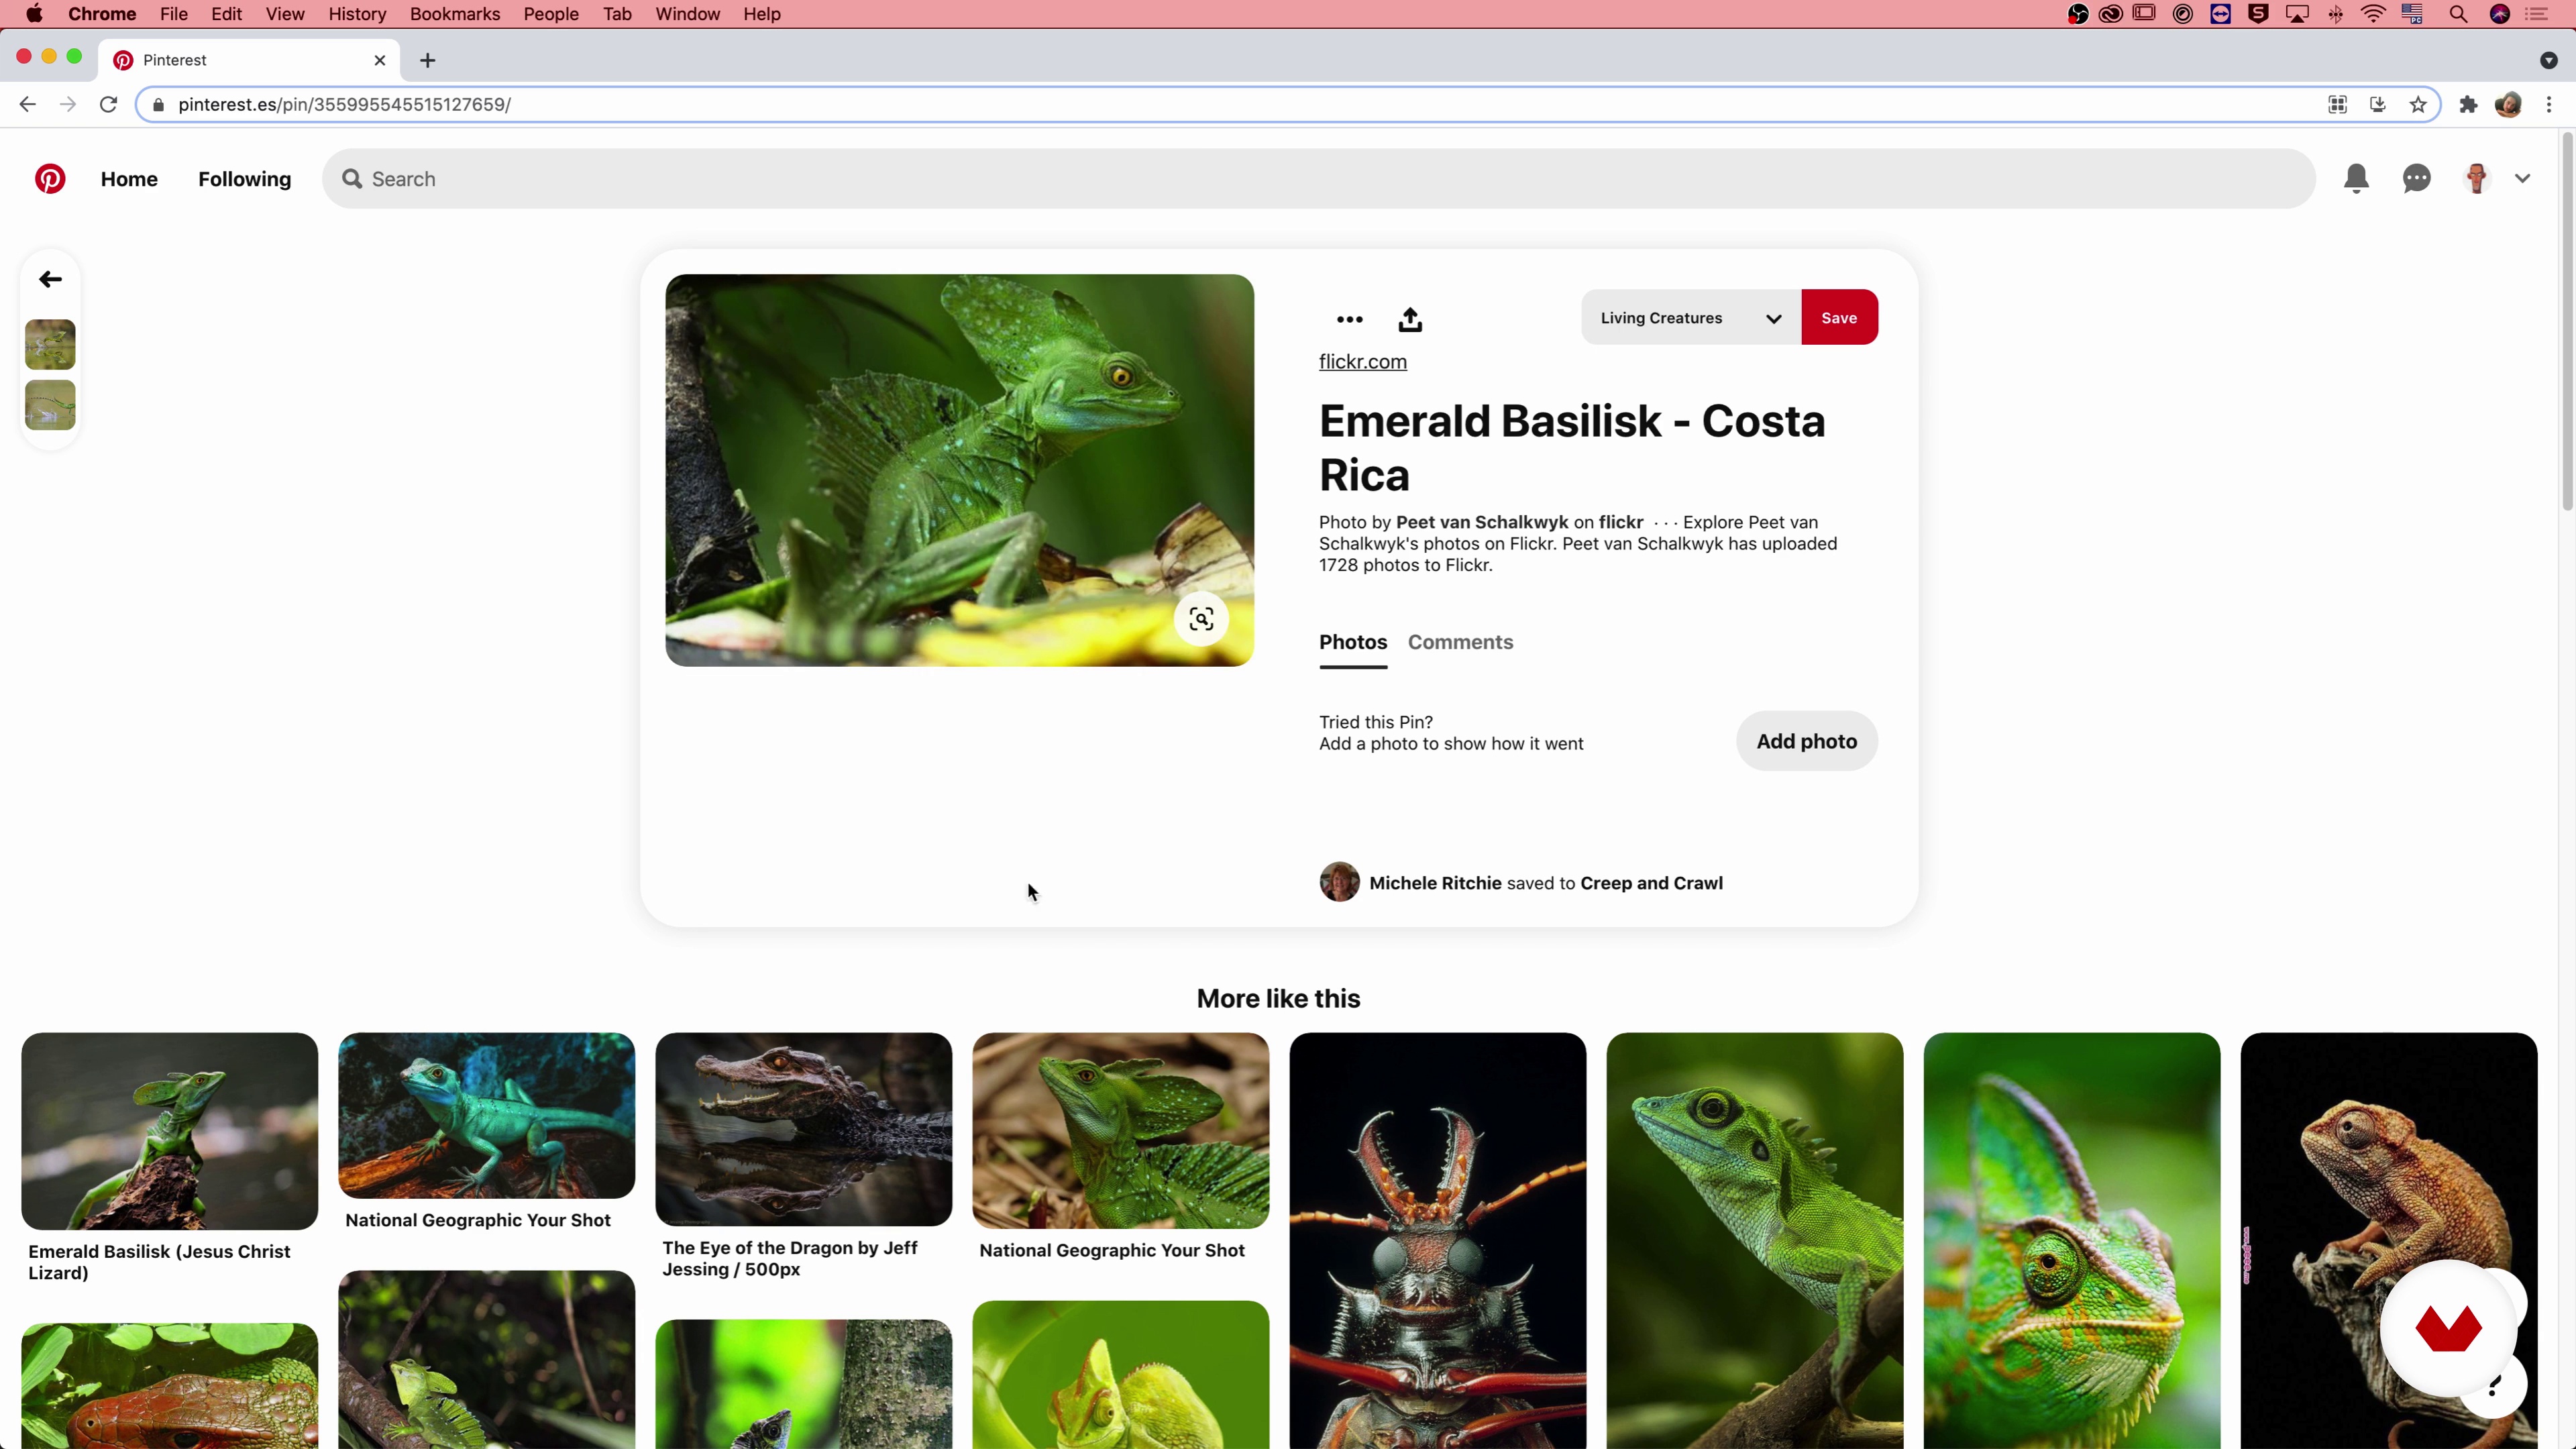
Task: Click the browser Back button
Action: [27, 104]
